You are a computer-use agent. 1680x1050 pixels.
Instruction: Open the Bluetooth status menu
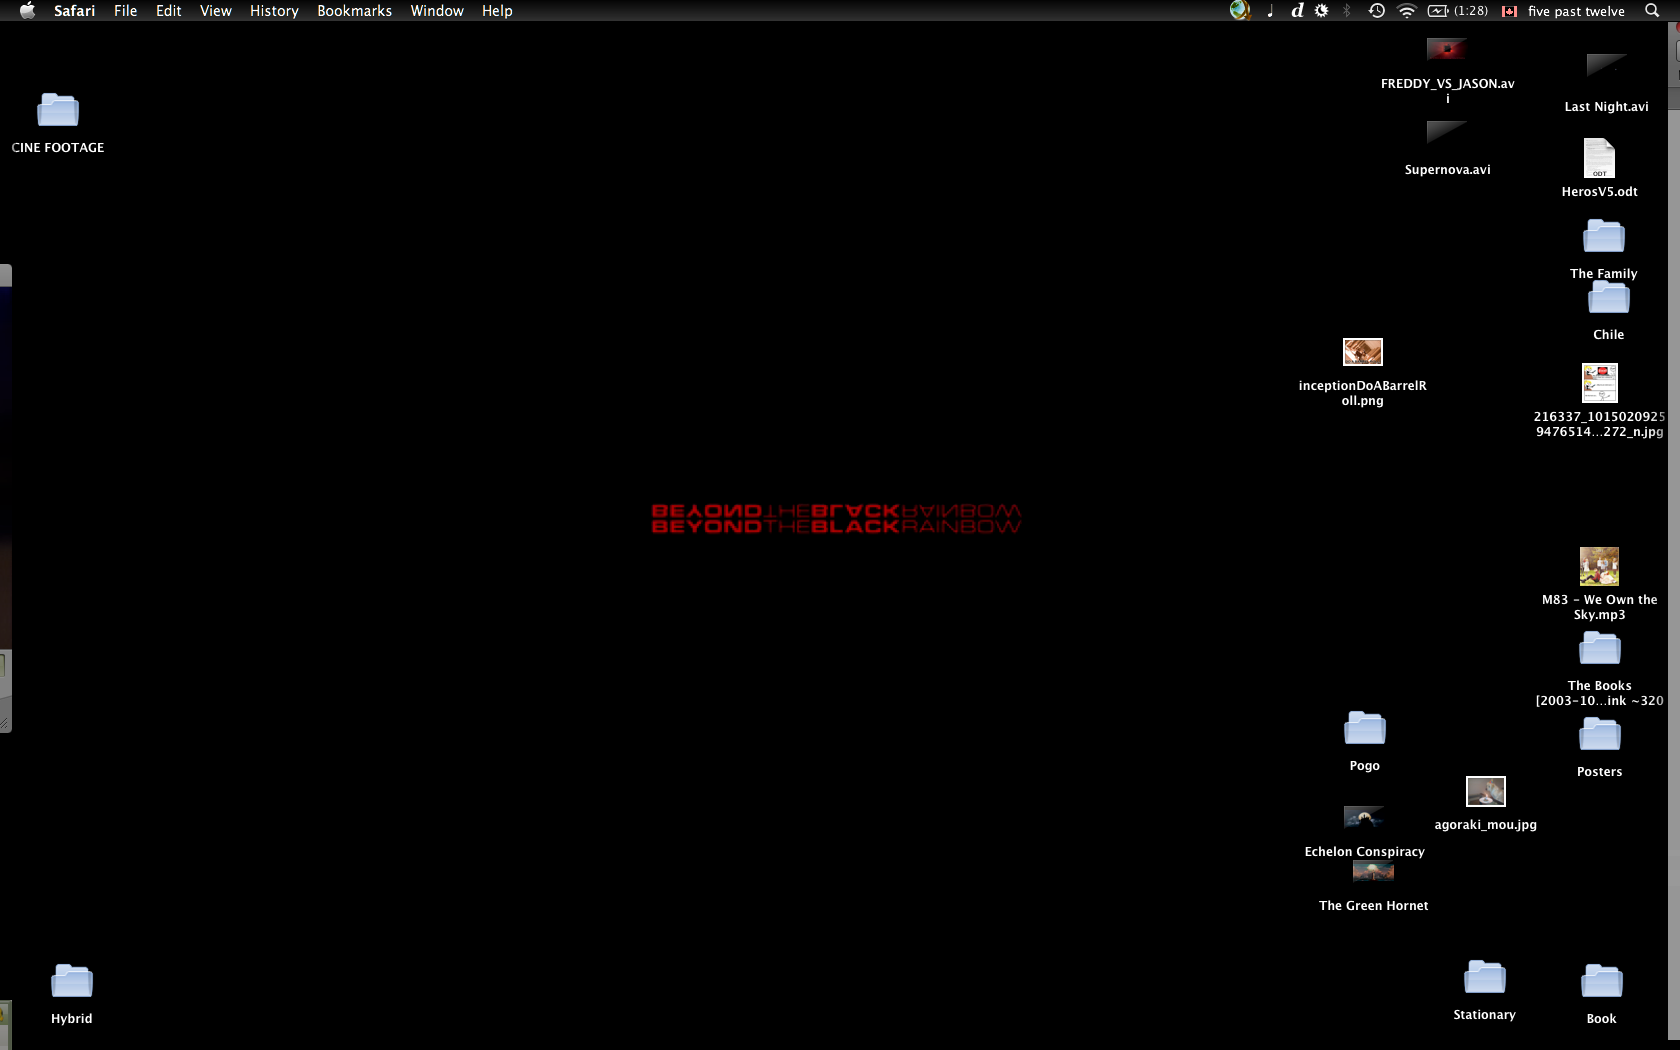click(1347, 11)
